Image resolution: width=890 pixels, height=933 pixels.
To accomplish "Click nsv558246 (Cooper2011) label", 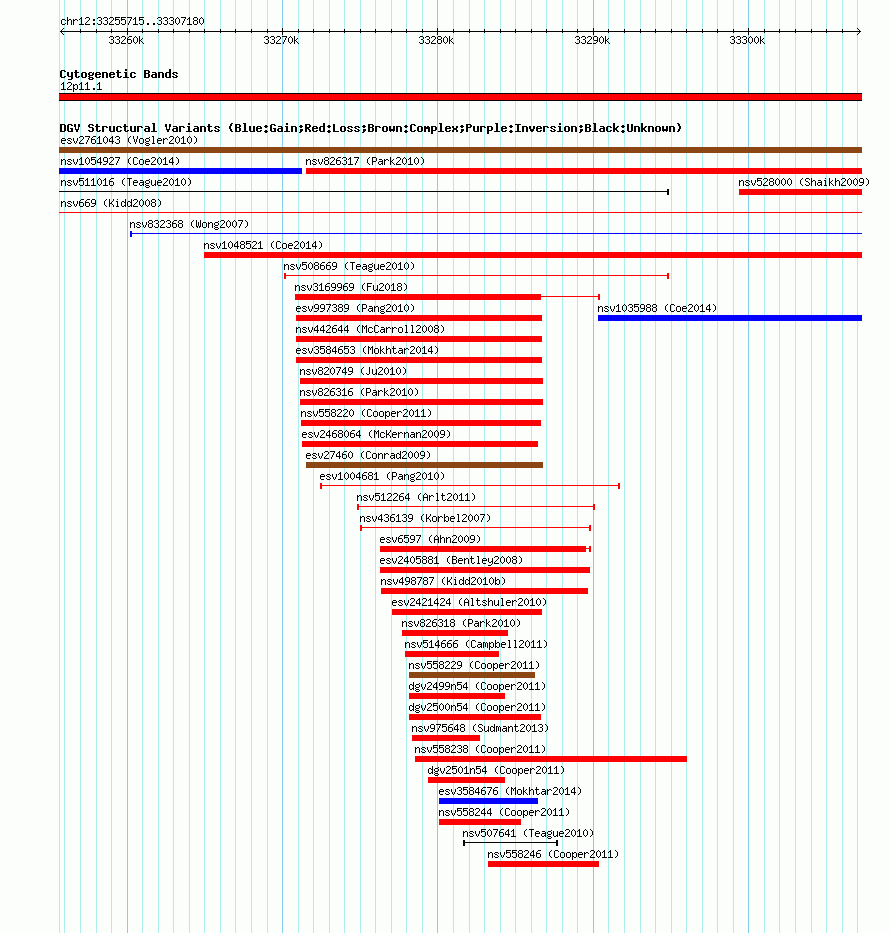I will pos(553,854).
